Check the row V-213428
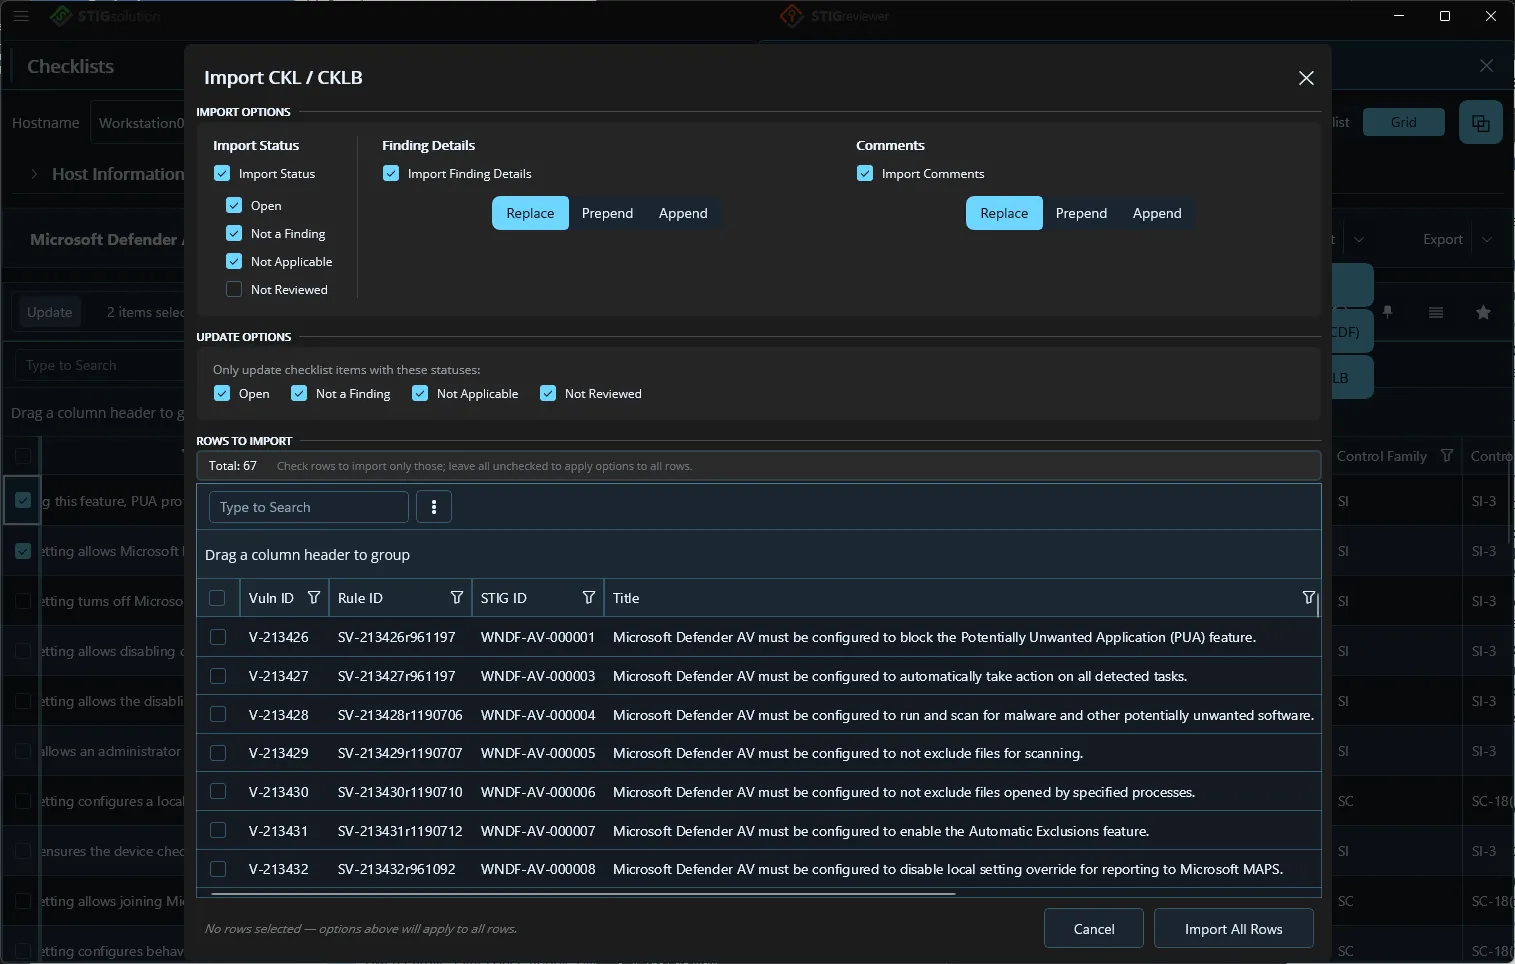This screenshot has height=964, width=1515. [x=218, y=715]
